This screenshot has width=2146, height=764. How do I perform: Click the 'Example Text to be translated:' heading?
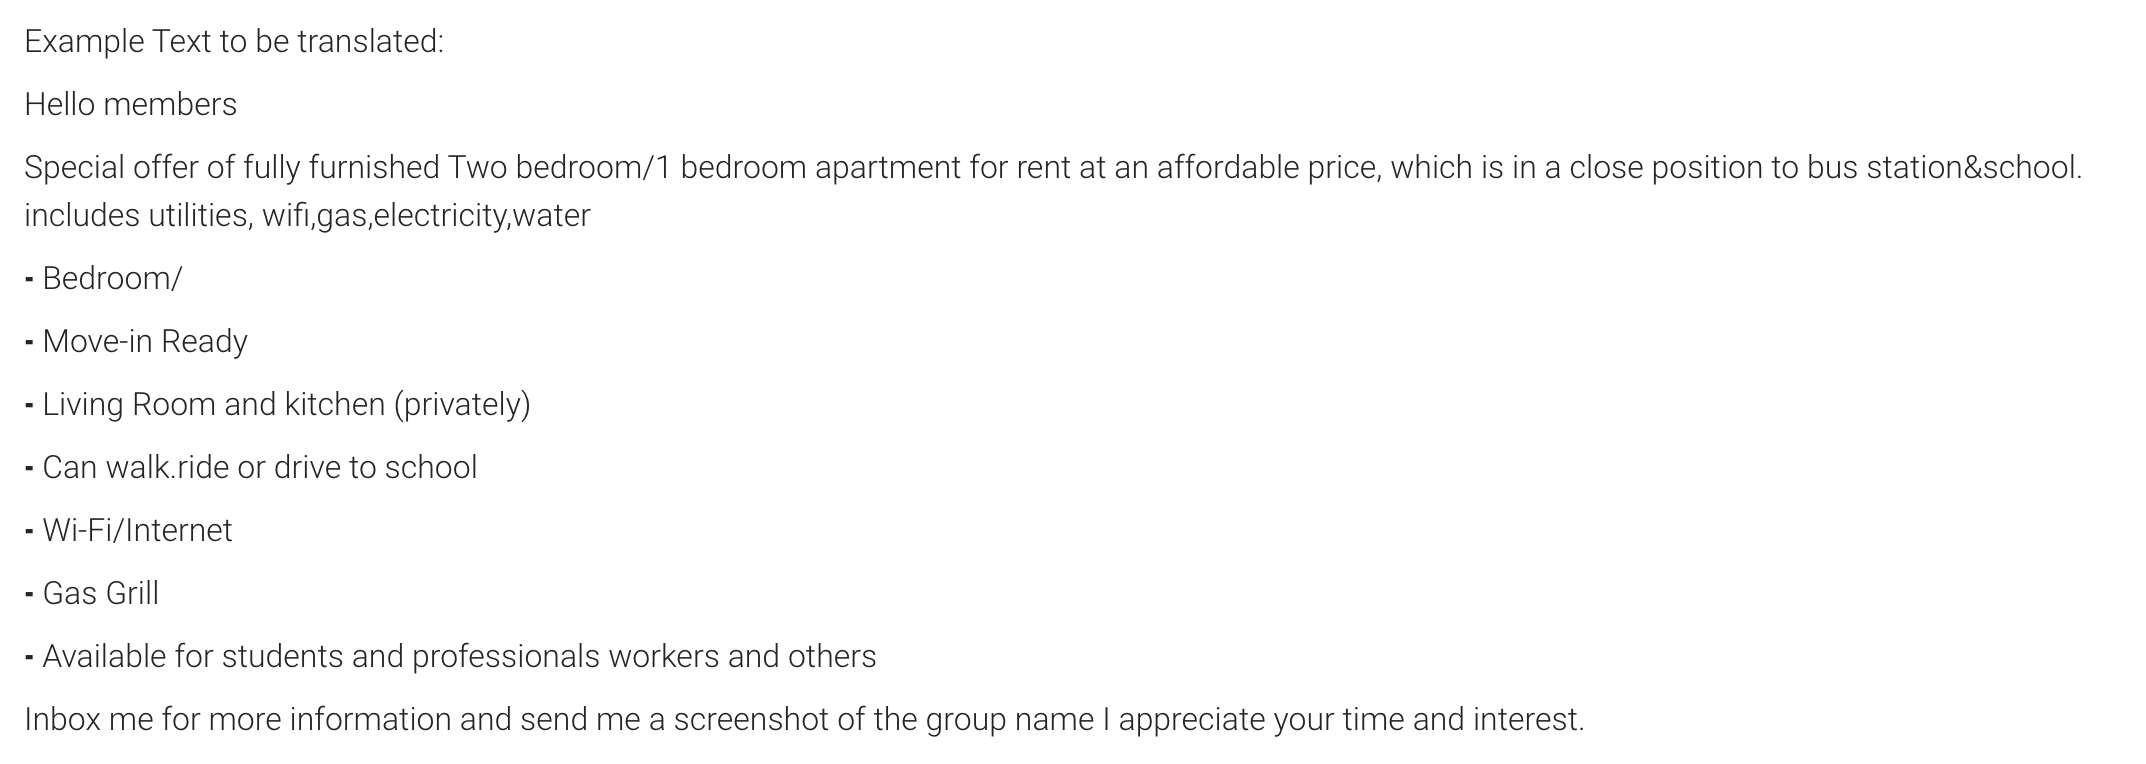pyautogui.click(x=234, y=42)
